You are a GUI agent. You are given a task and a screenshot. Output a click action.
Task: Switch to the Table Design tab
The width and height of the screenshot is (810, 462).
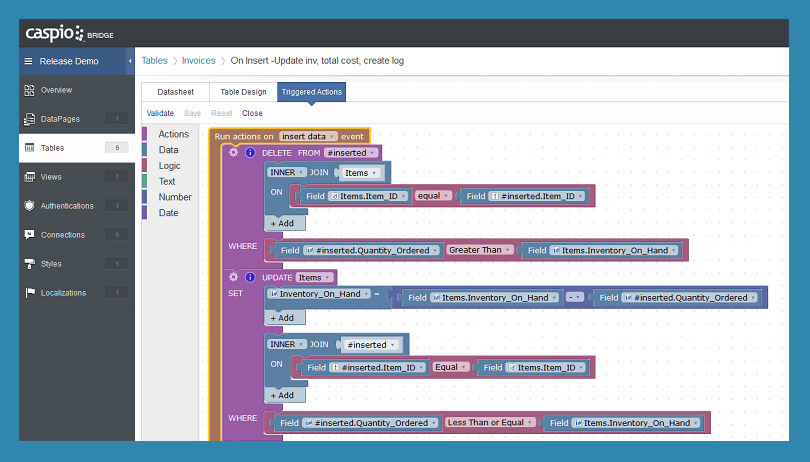click(x=243, y=92)
